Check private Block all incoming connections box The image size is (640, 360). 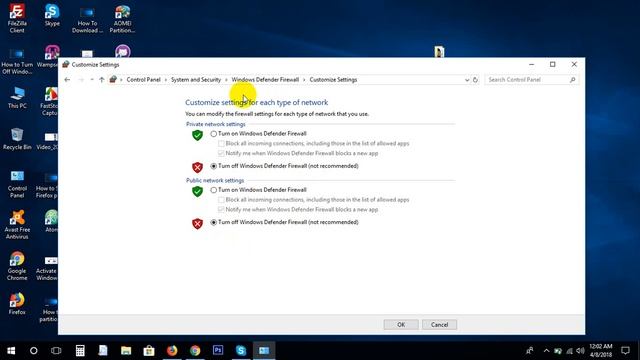coord(221,144)
